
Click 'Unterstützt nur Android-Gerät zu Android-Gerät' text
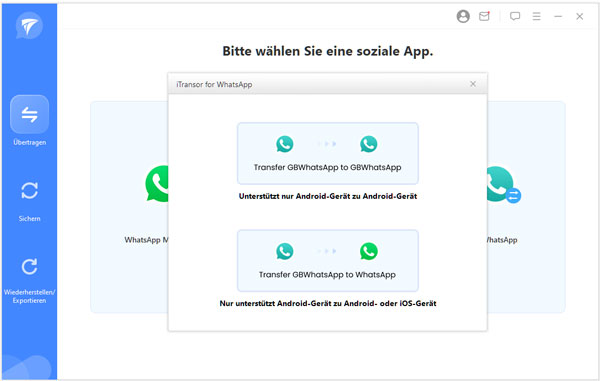pyautogui.click(x=328, y=196)
